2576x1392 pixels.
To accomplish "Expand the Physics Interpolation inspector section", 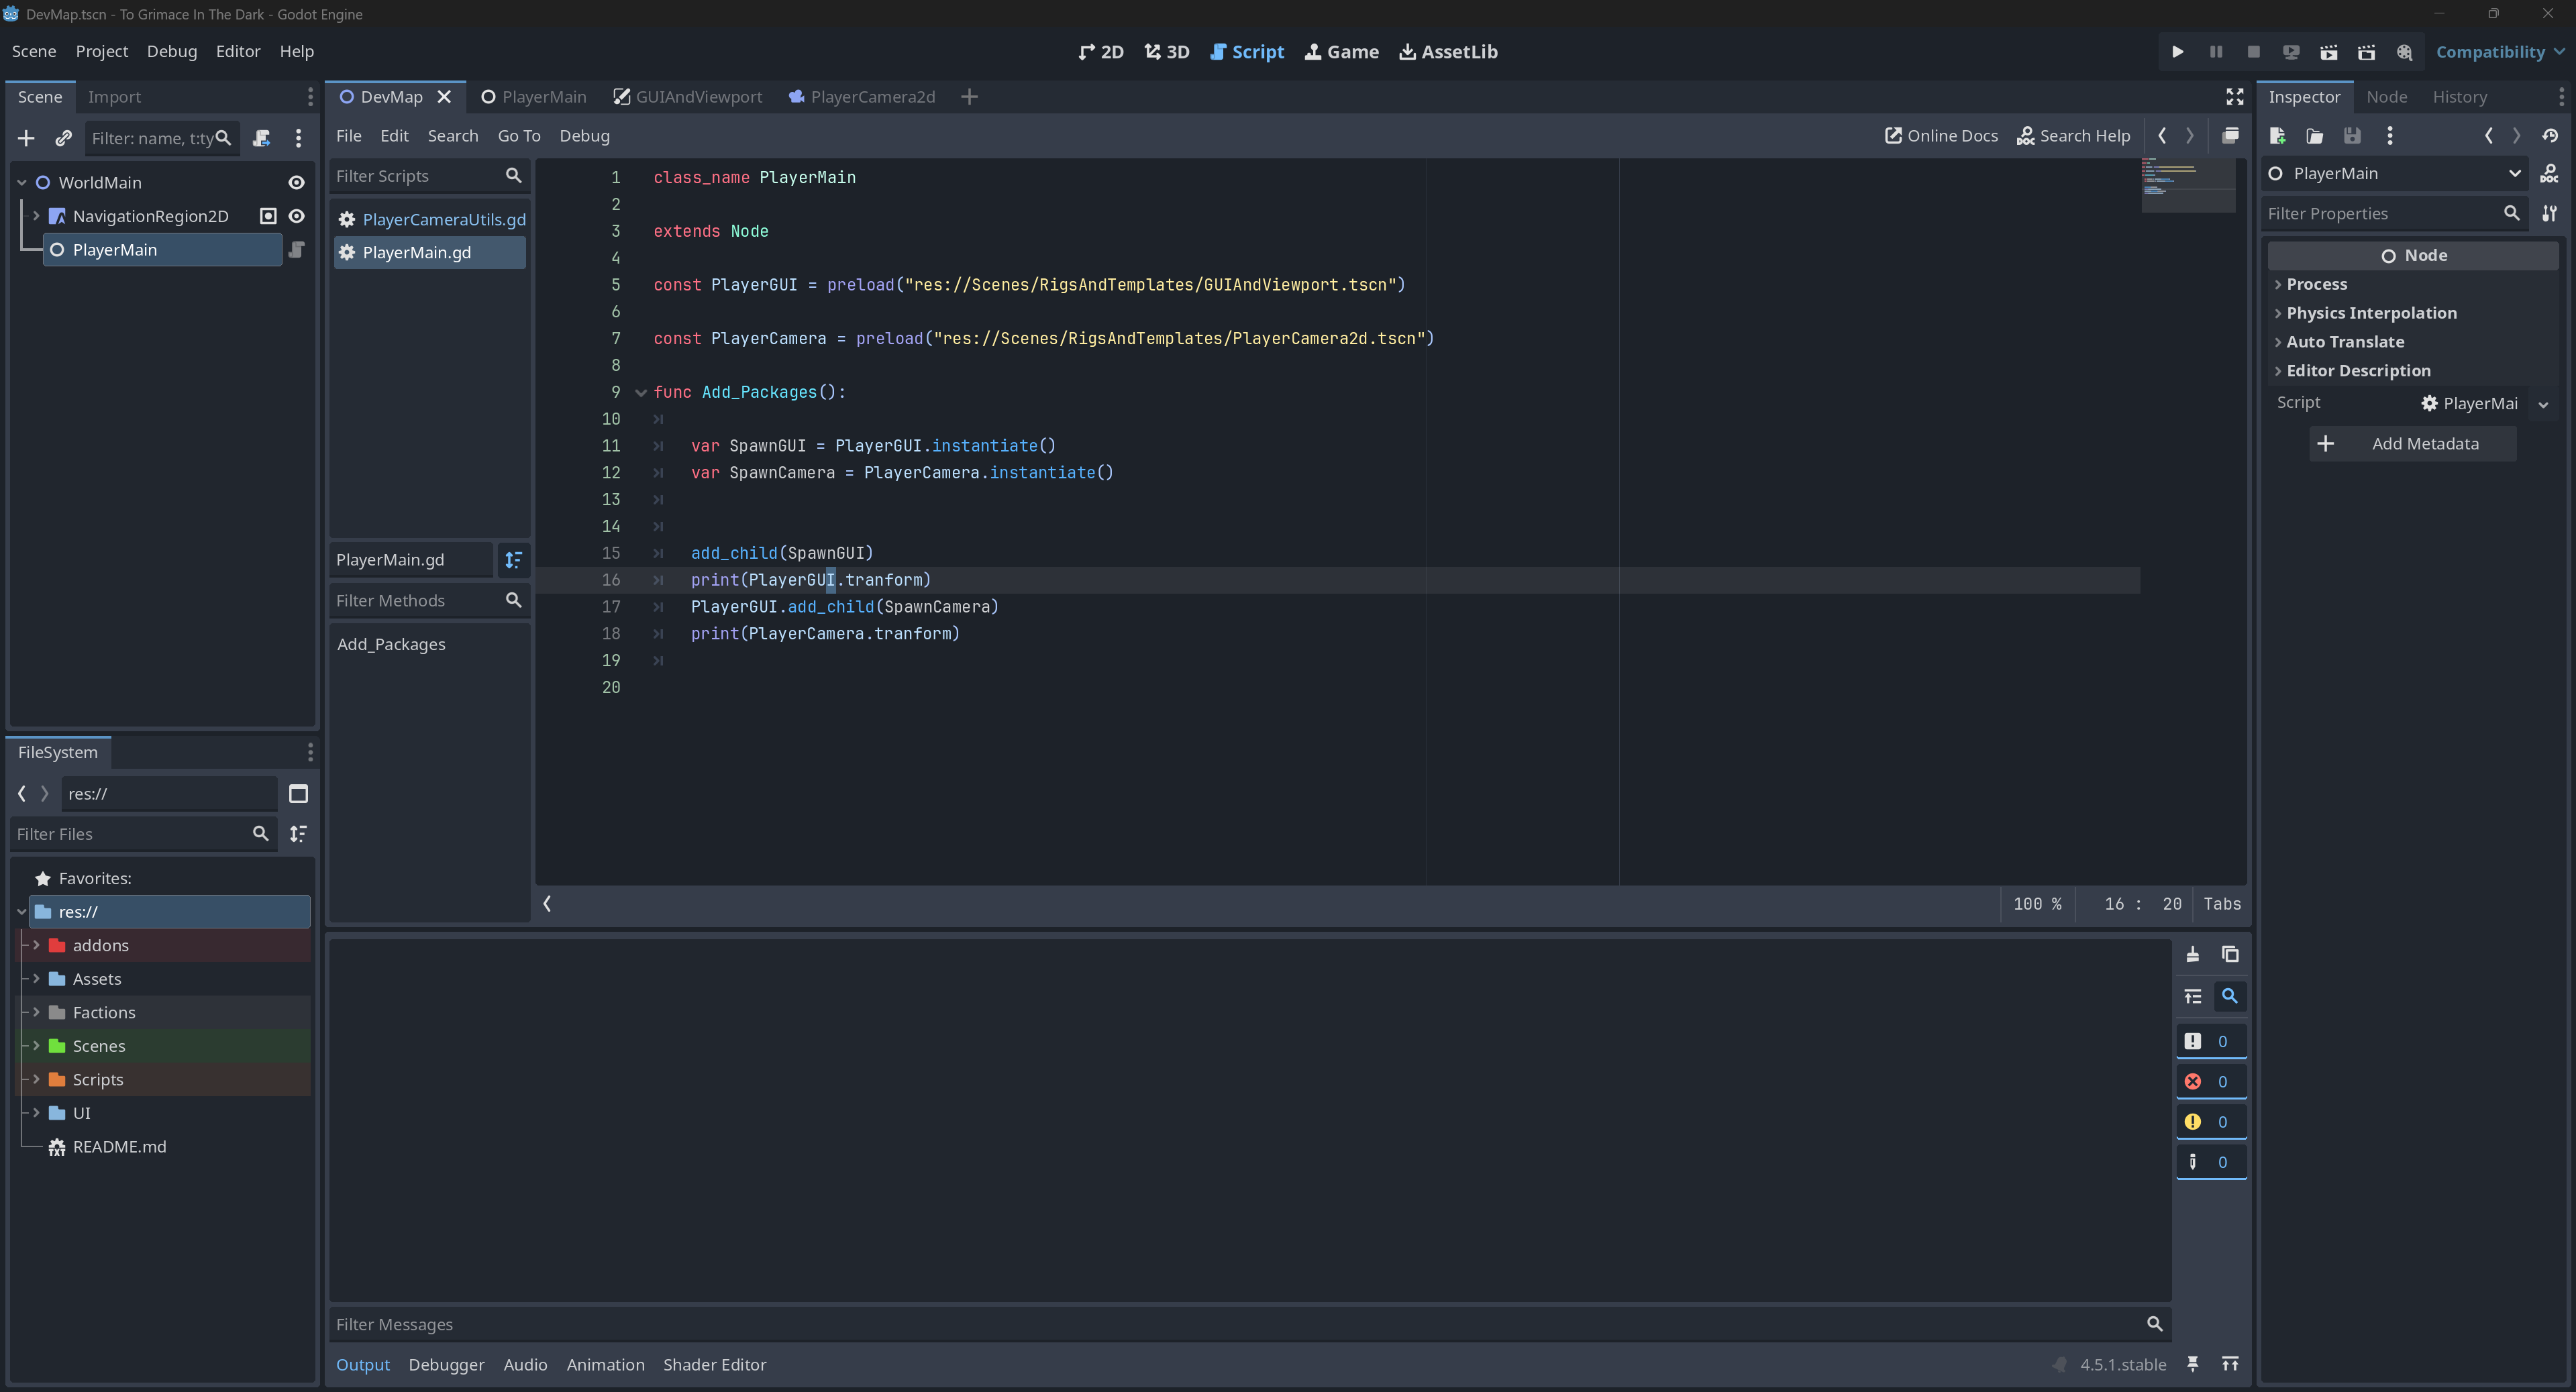I will [2370, 313].
